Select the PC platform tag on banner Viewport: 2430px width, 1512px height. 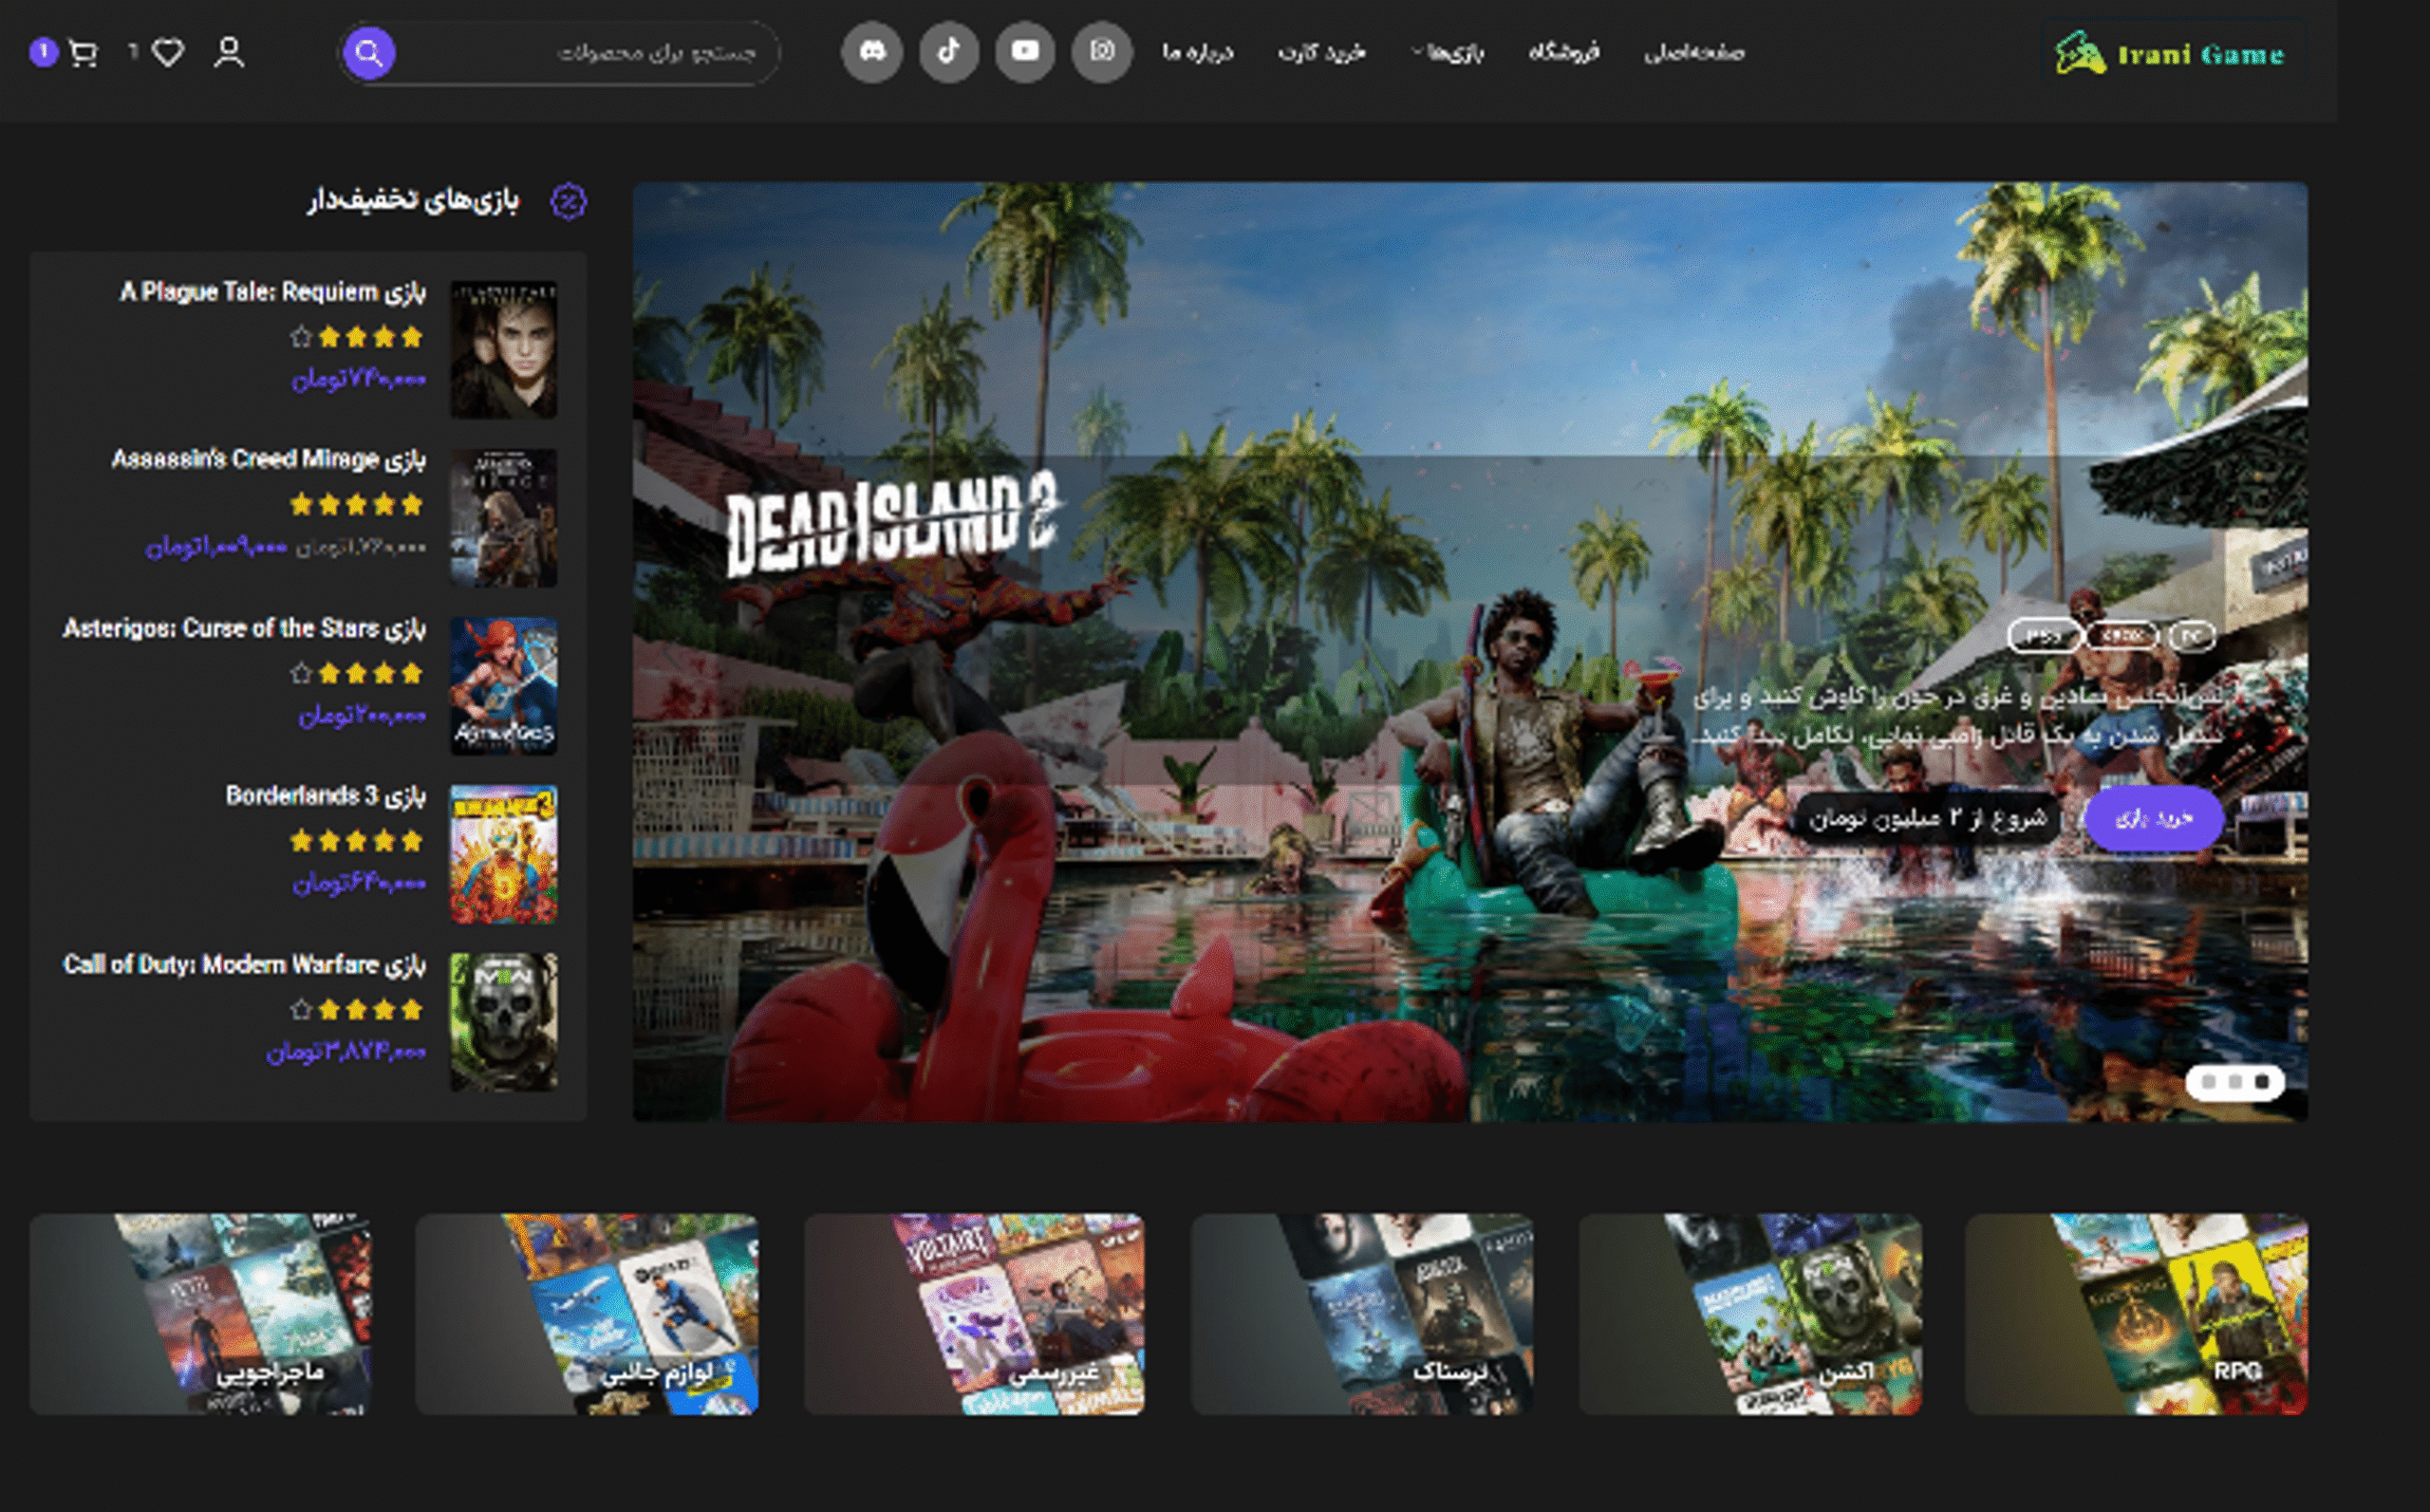(x=2191, y=636)
